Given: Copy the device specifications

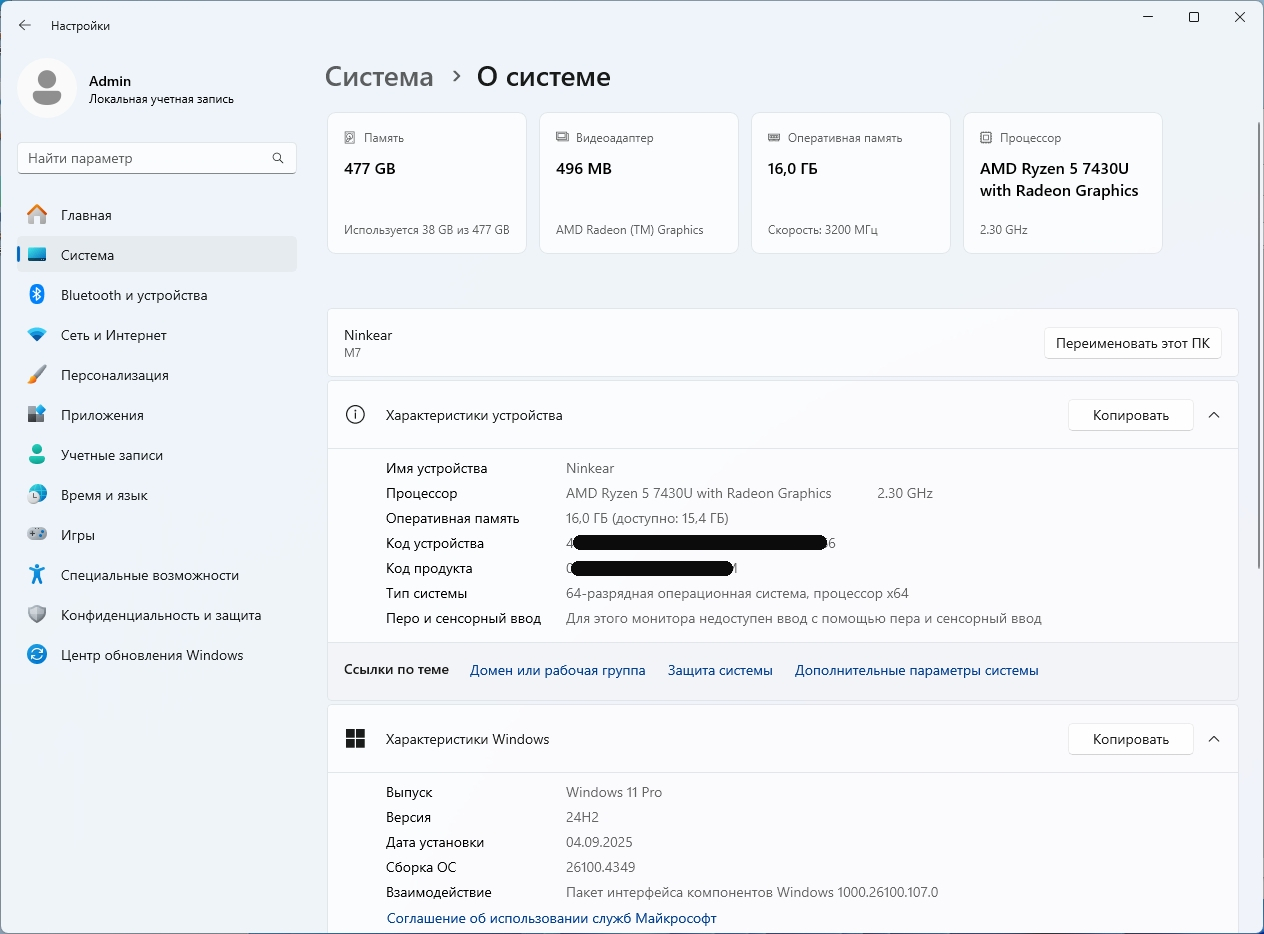Looking at the screenshot, I should click(1130, 415).
